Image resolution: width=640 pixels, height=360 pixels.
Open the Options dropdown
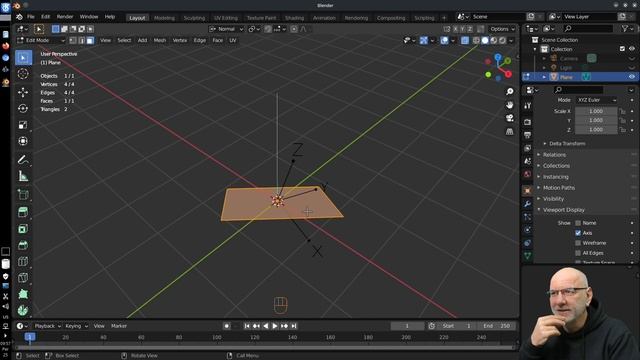[x=502, y=29]
